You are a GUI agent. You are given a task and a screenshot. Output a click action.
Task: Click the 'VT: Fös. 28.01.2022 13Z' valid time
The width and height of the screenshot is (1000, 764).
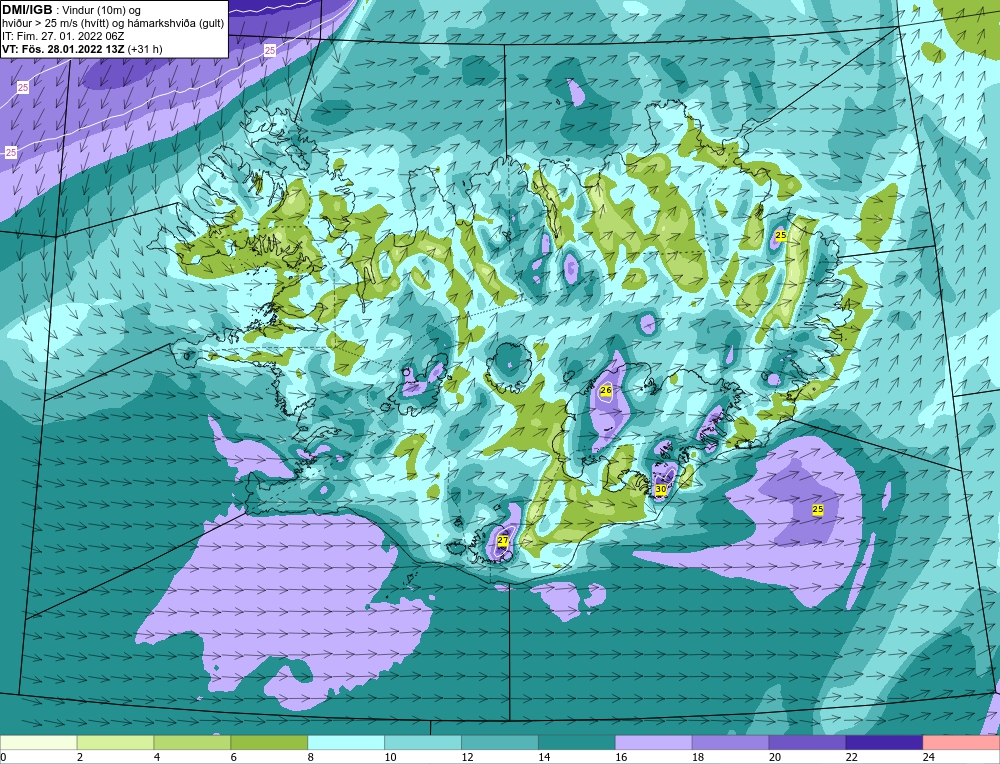(x=64, y=49)
